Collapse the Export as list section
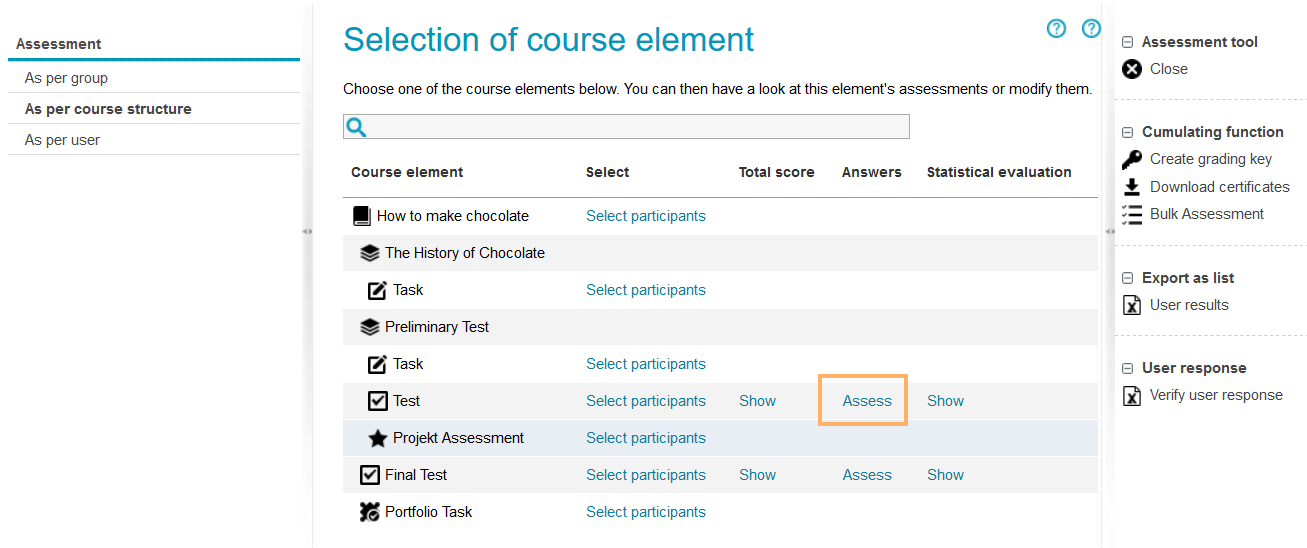 pyautogui.click(x=1127, y=278)
